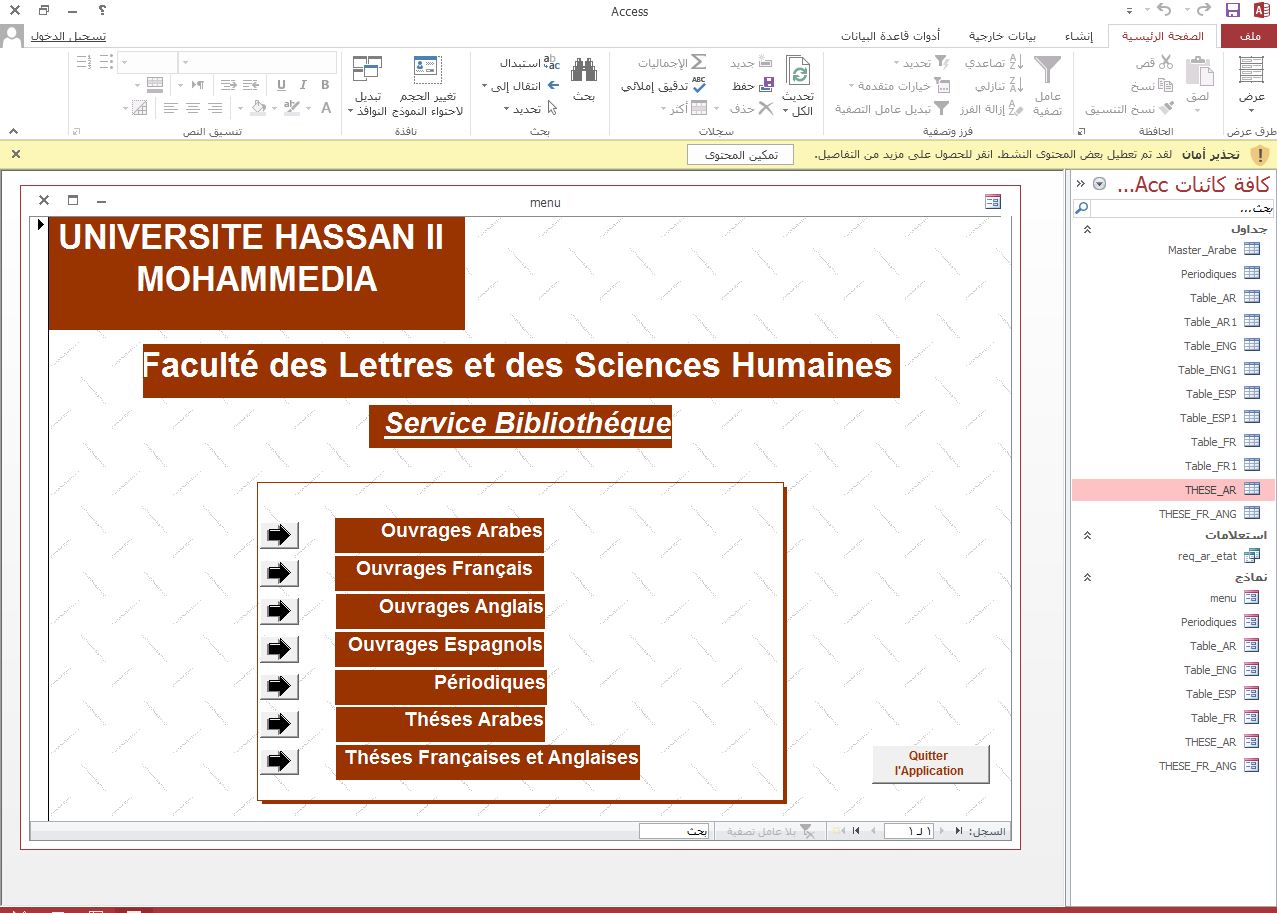Click arrow beside Théses Françaises et Anglaises
Screen dimensions: 1277x913
pos(279,761)
